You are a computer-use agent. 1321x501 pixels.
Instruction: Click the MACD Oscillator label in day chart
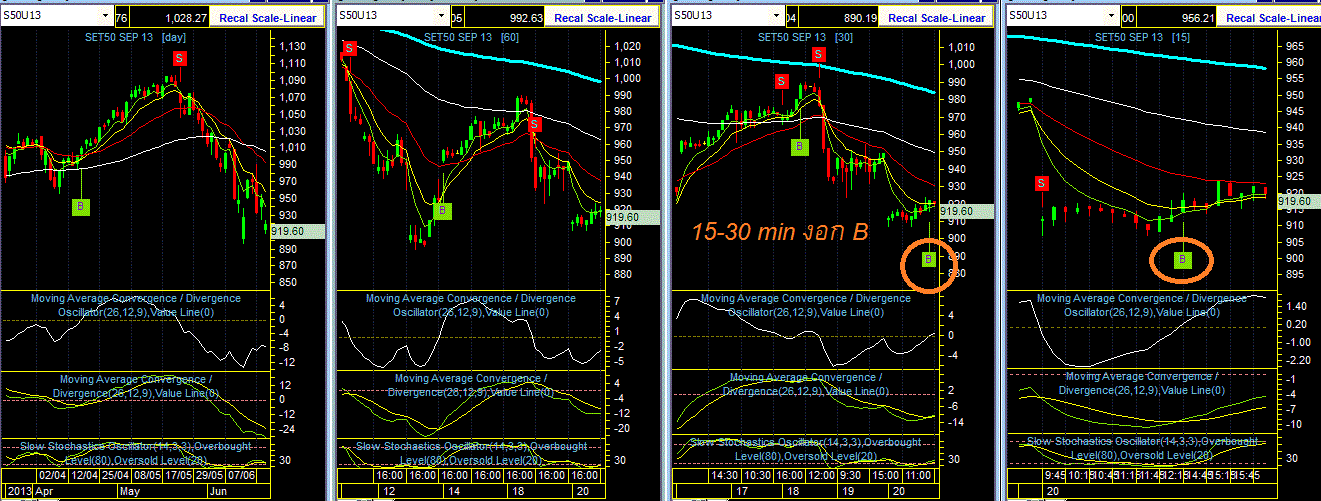[x=135, y=305]
